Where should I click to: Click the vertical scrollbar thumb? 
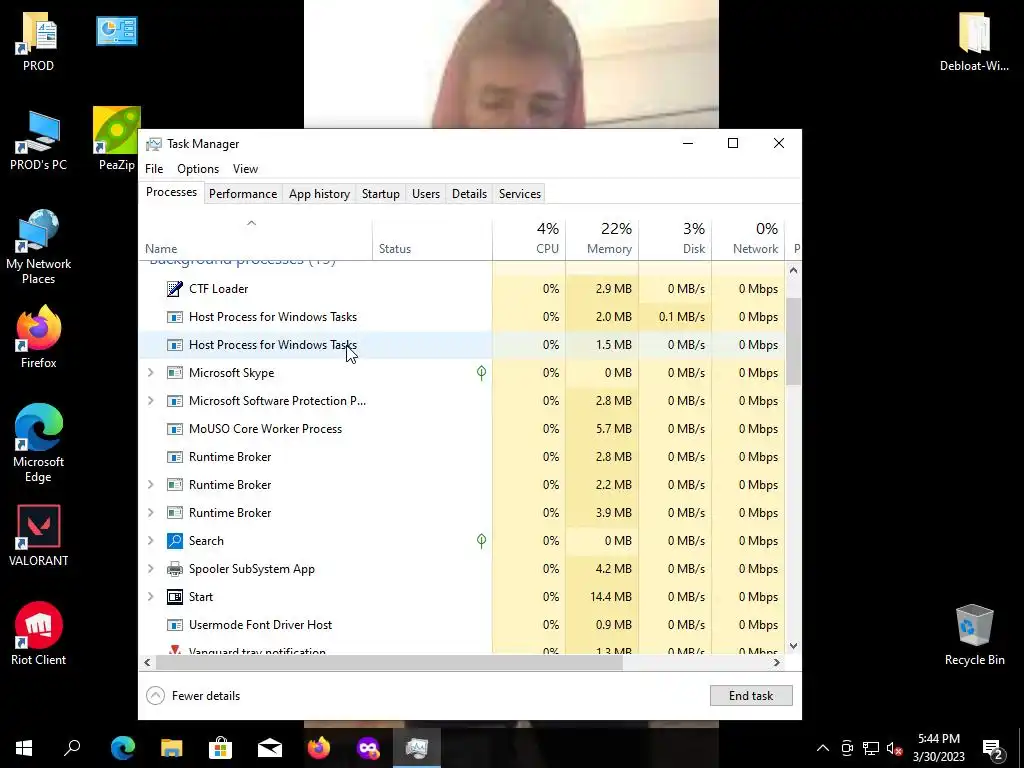coord(793,341)
